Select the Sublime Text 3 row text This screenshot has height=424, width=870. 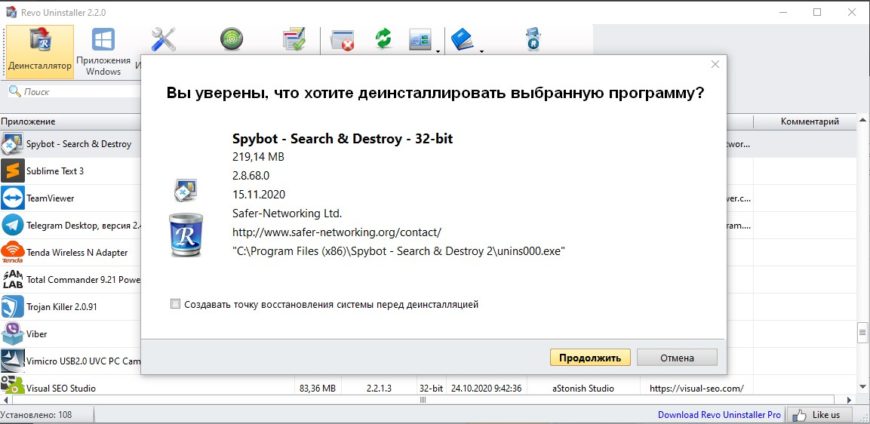coord(55,171)
